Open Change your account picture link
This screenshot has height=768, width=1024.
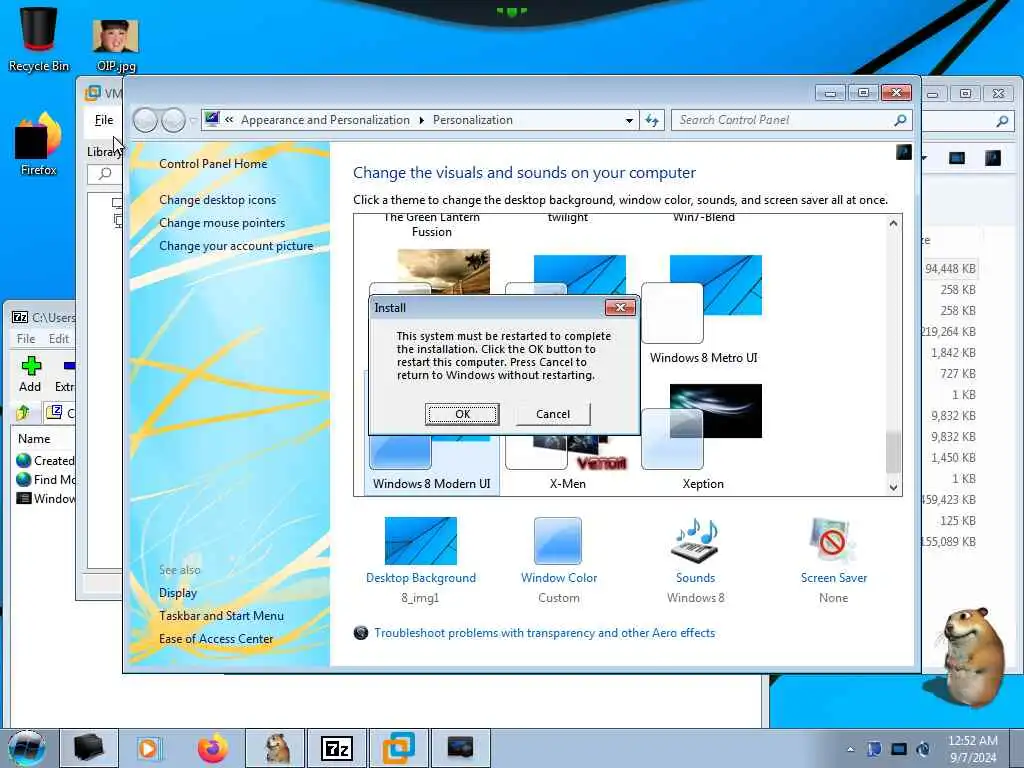(236, 246)
